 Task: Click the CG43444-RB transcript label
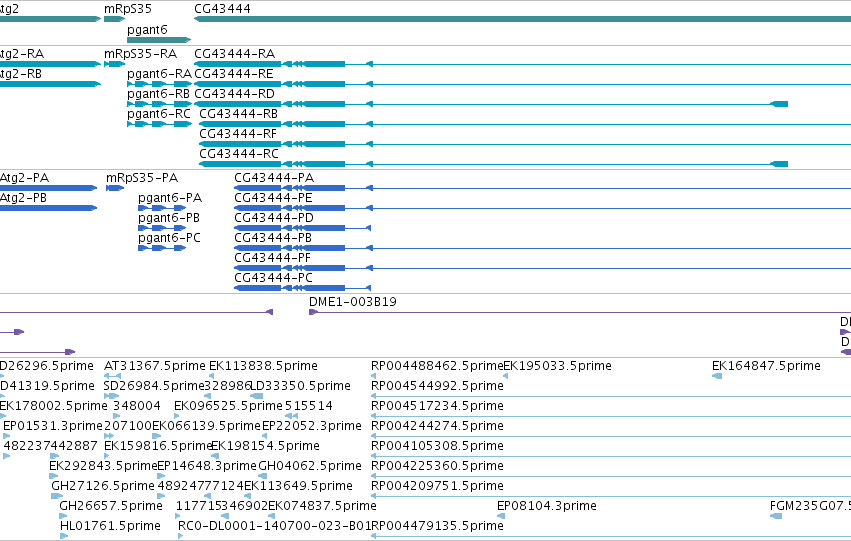[x=239, y=114]
